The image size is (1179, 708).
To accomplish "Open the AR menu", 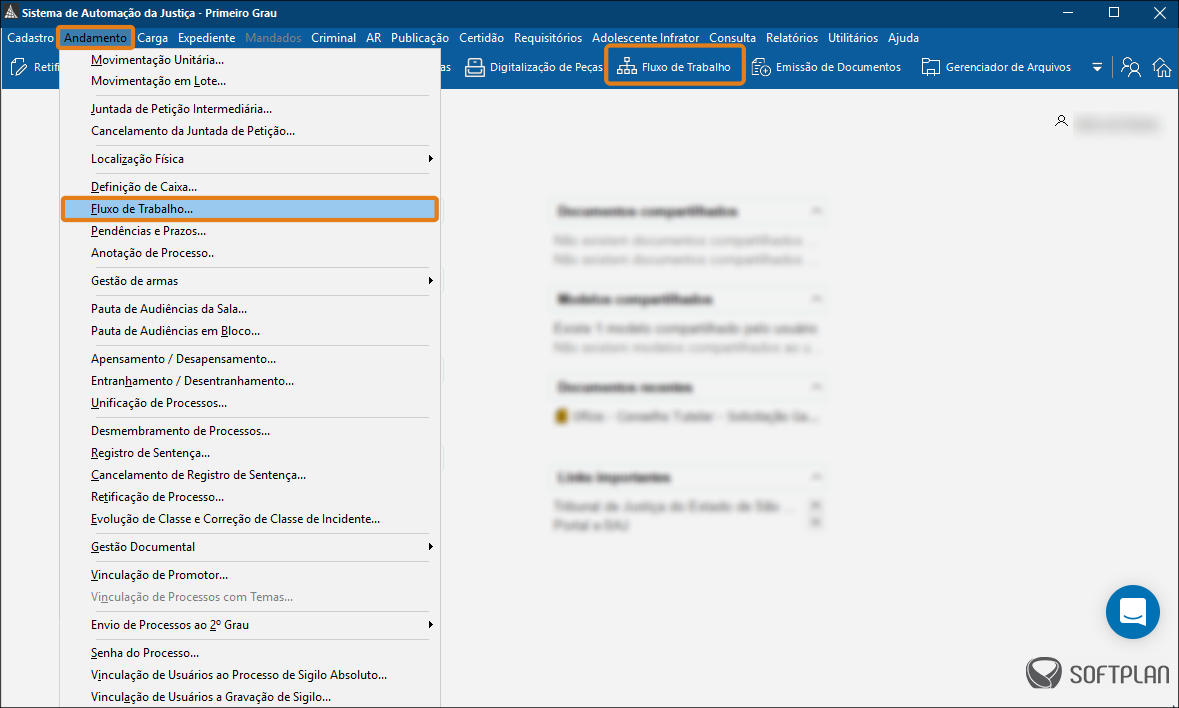I will 374,38.
